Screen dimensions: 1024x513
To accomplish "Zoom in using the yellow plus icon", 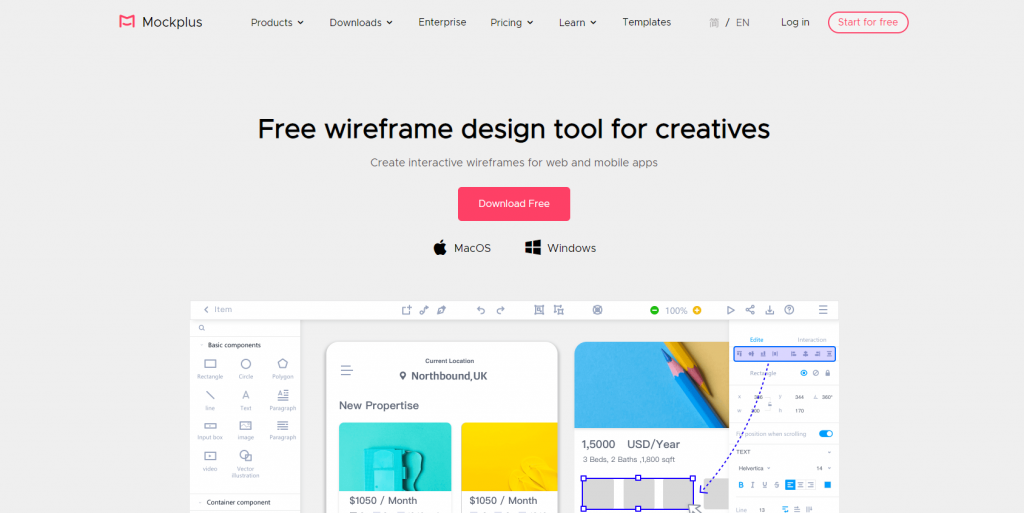I will click(697, 310).
